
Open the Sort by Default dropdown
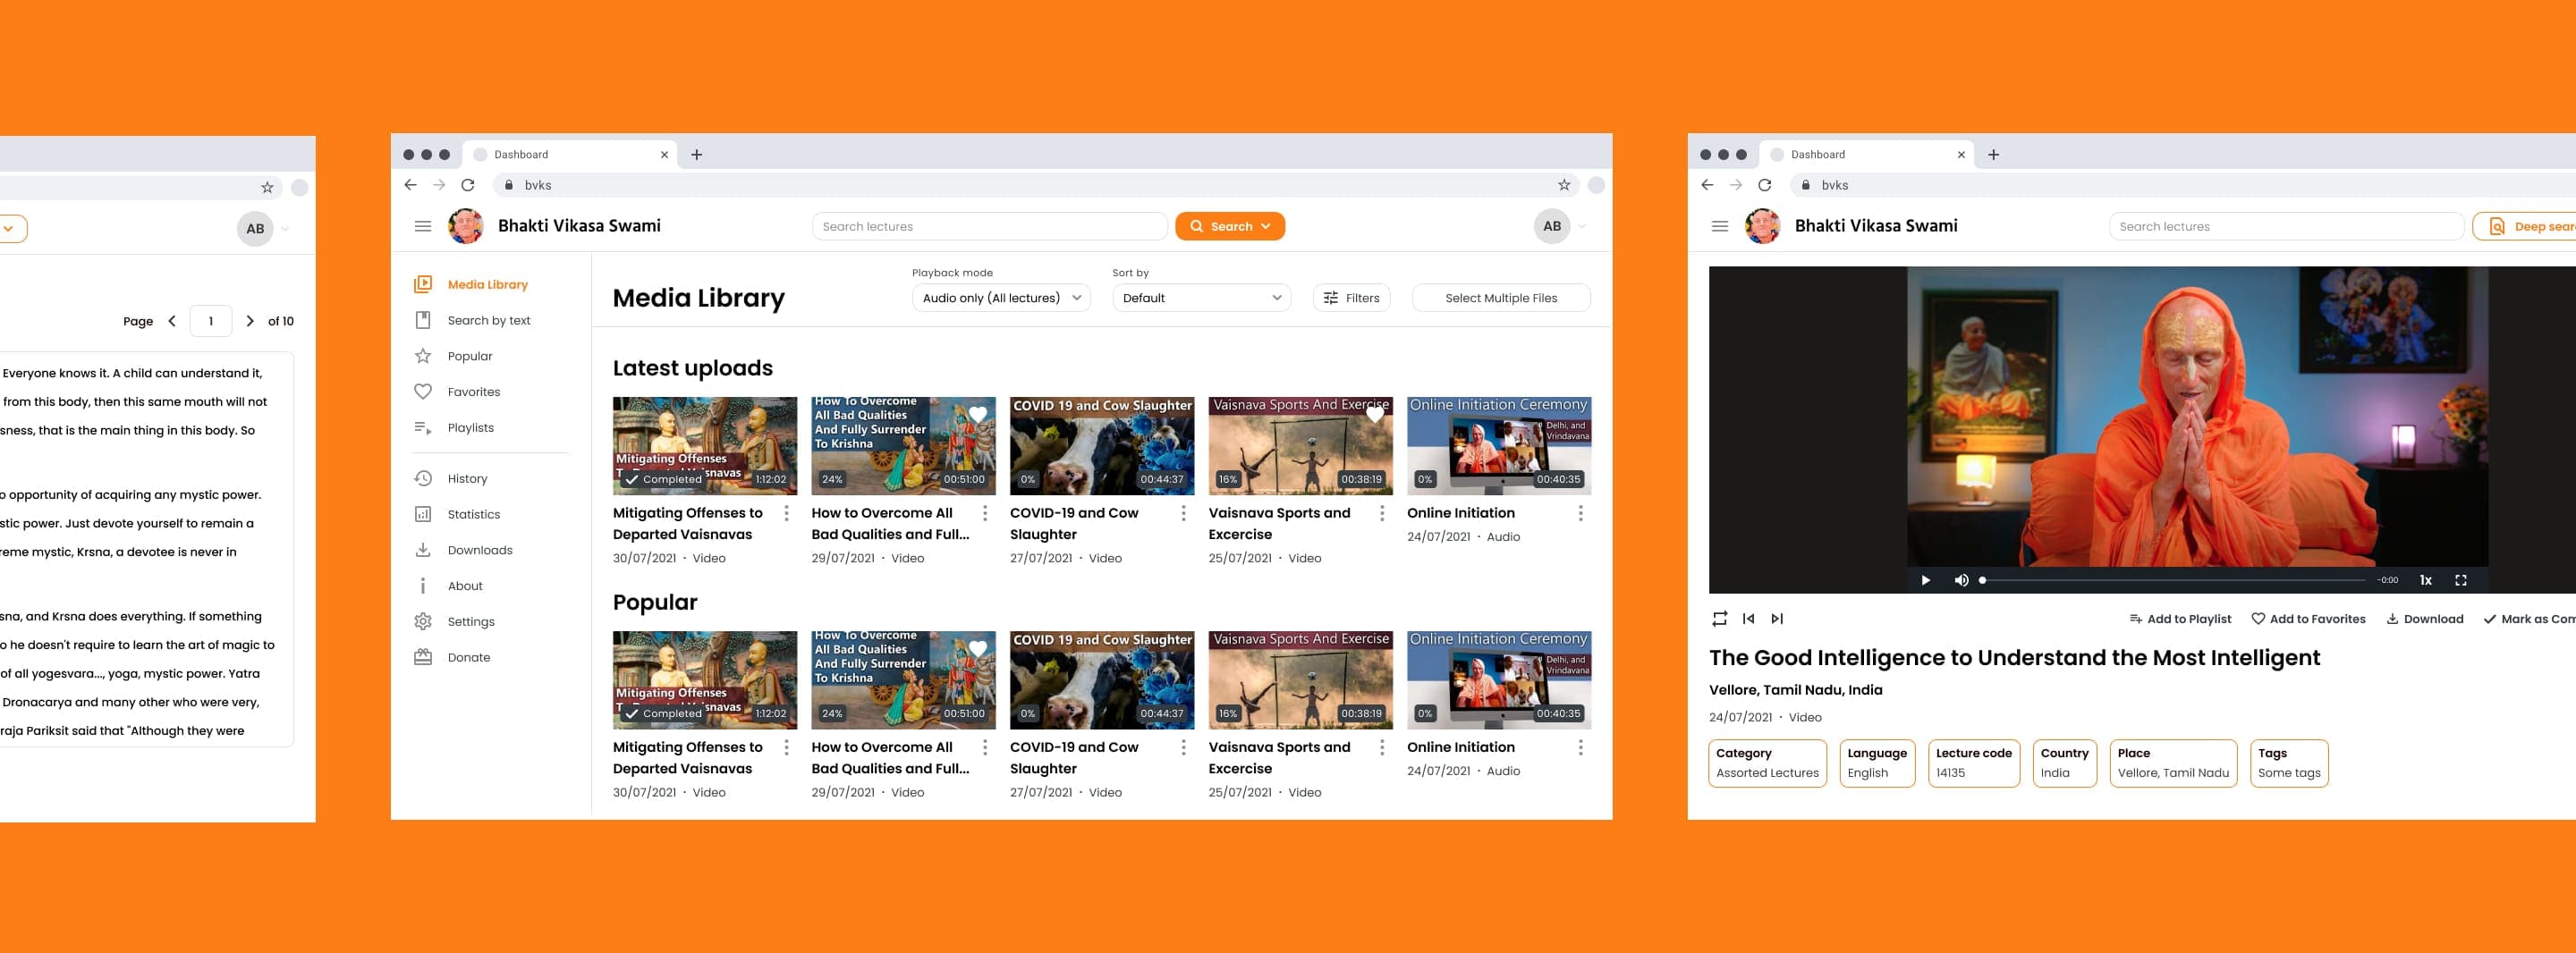point(1201,298)
